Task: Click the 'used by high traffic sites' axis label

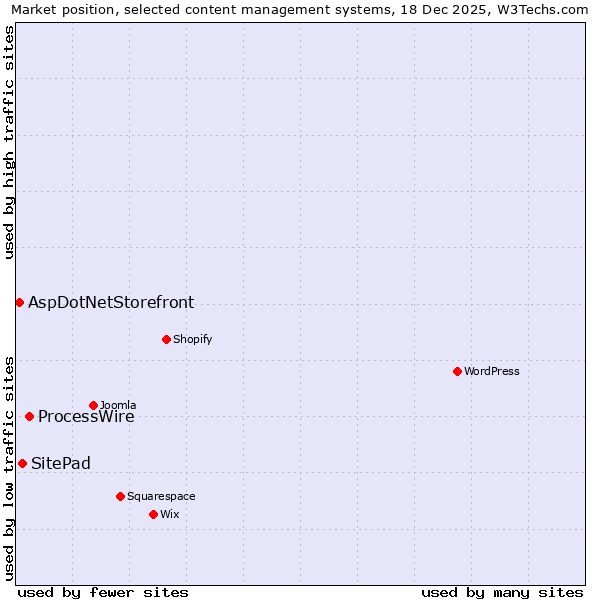Action: click(9, 142)
